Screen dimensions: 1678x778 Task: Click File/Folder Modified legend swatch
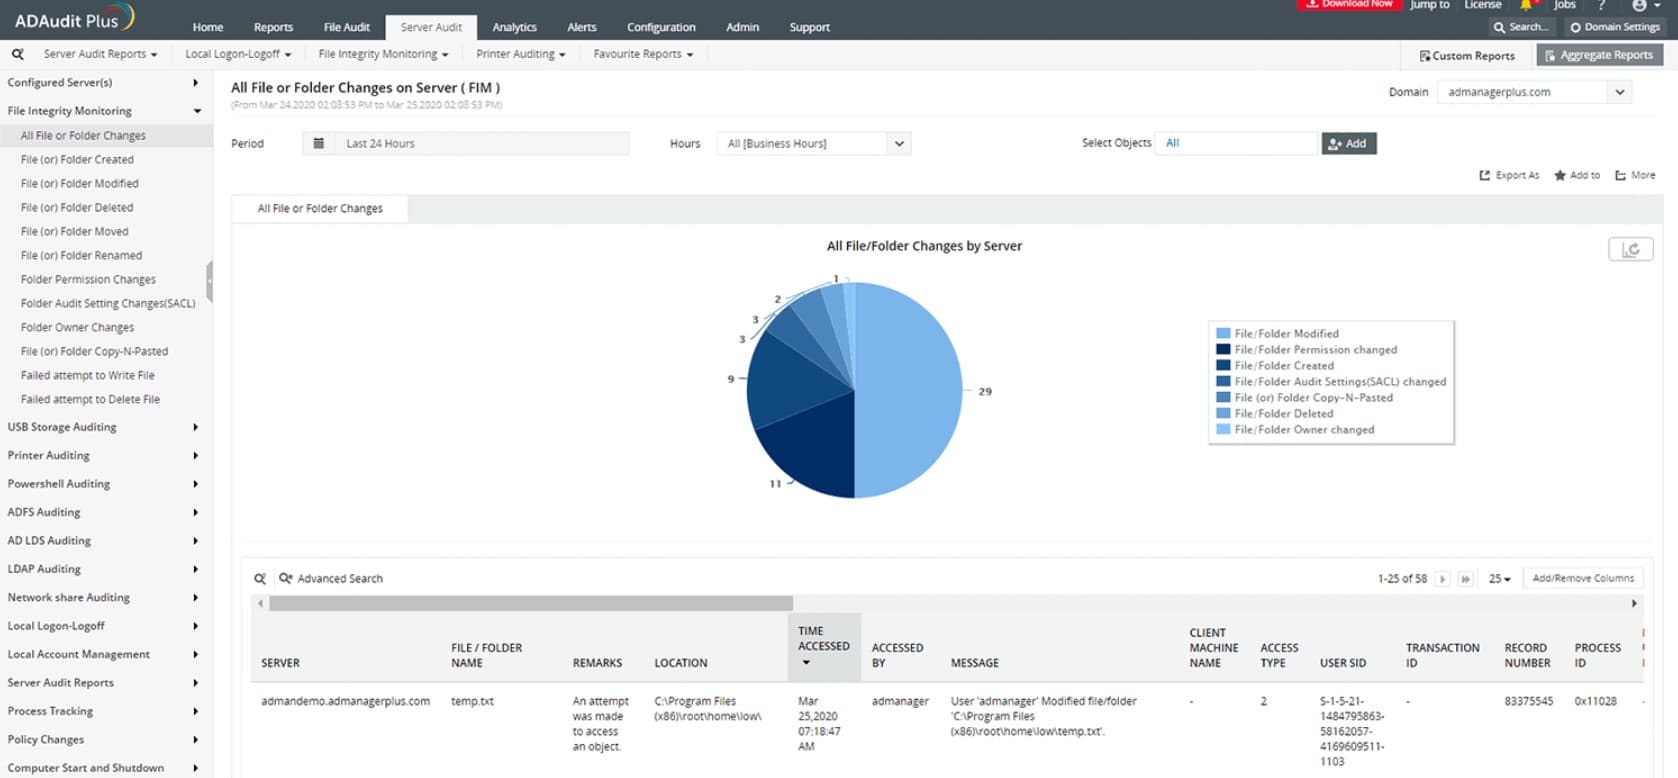click(1223, 333)
